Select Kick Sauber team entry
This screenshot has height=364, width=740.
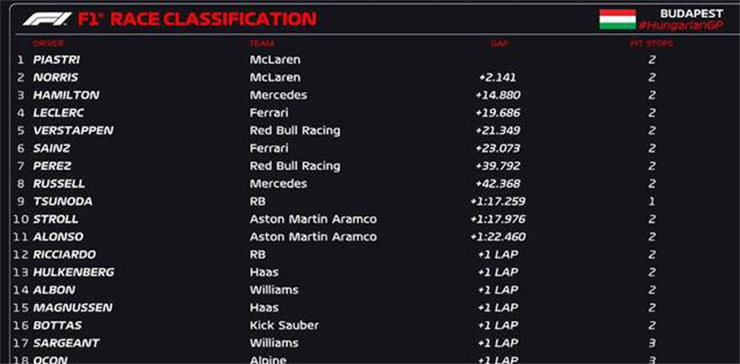284,326
